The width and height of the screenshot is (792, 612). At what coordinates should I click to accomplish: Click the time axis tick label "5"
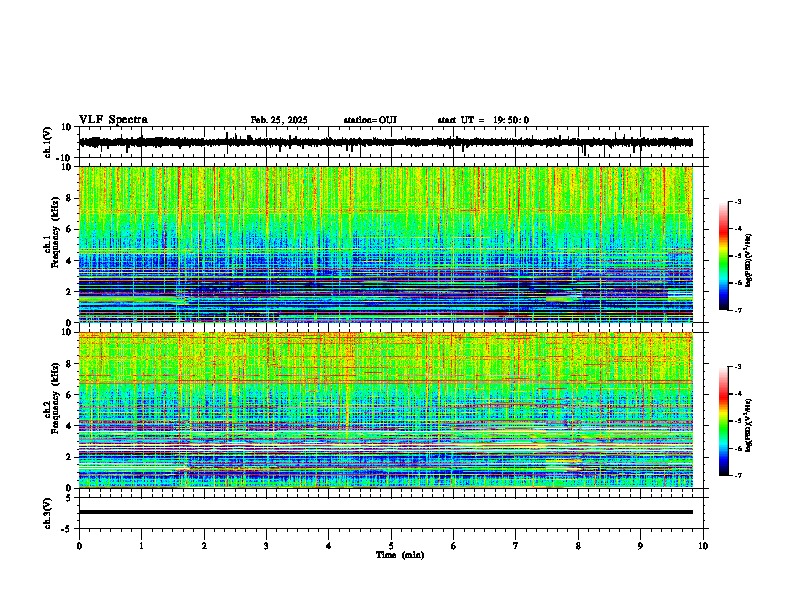391,546
